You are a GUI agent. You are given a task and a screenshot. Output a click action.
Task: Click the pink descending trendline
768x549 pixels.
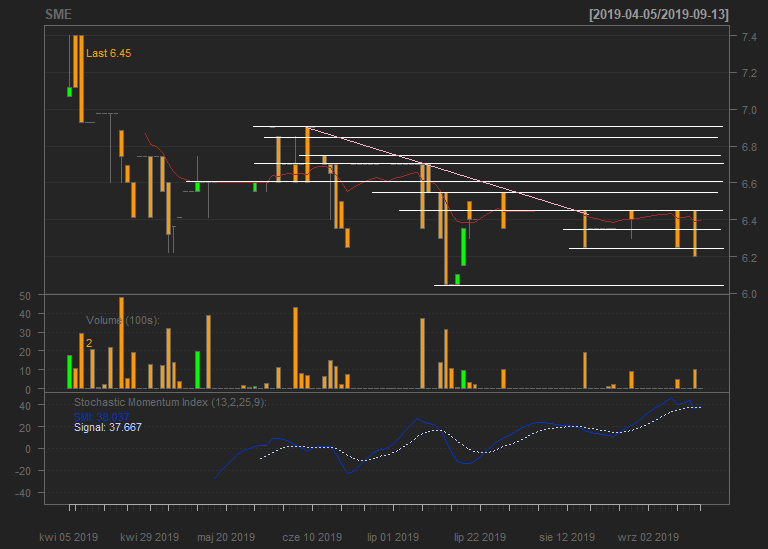[447, 170]
